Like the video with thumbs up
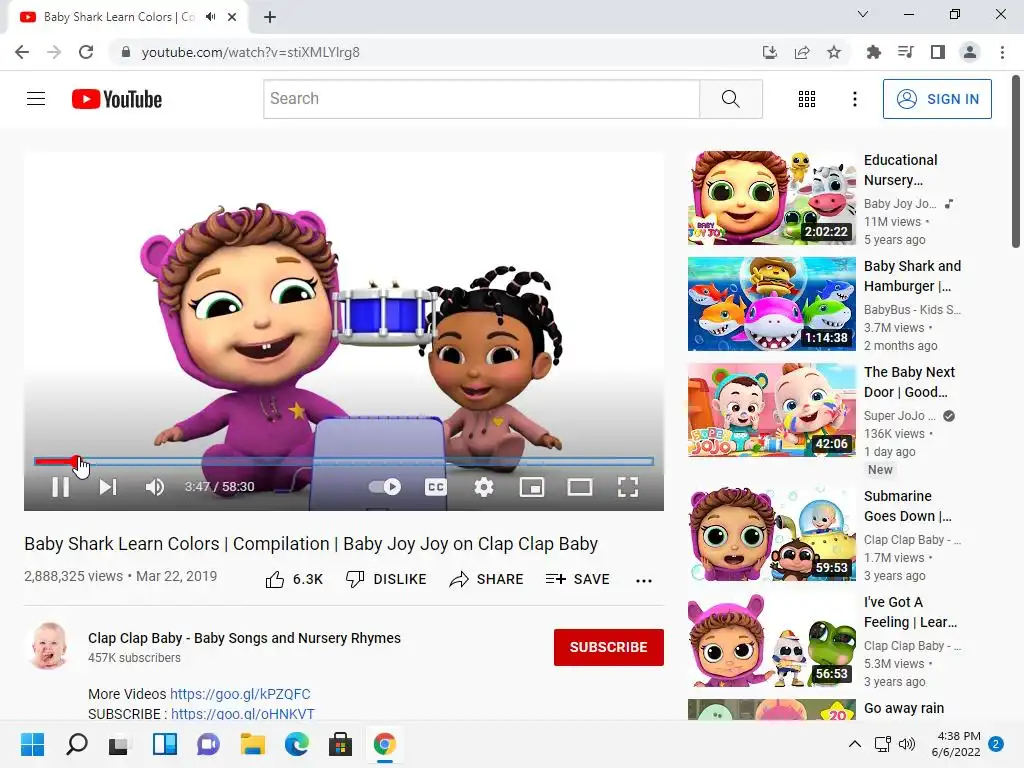The height and width of the screenshot is (768, 1024). [x=294, y=579]
